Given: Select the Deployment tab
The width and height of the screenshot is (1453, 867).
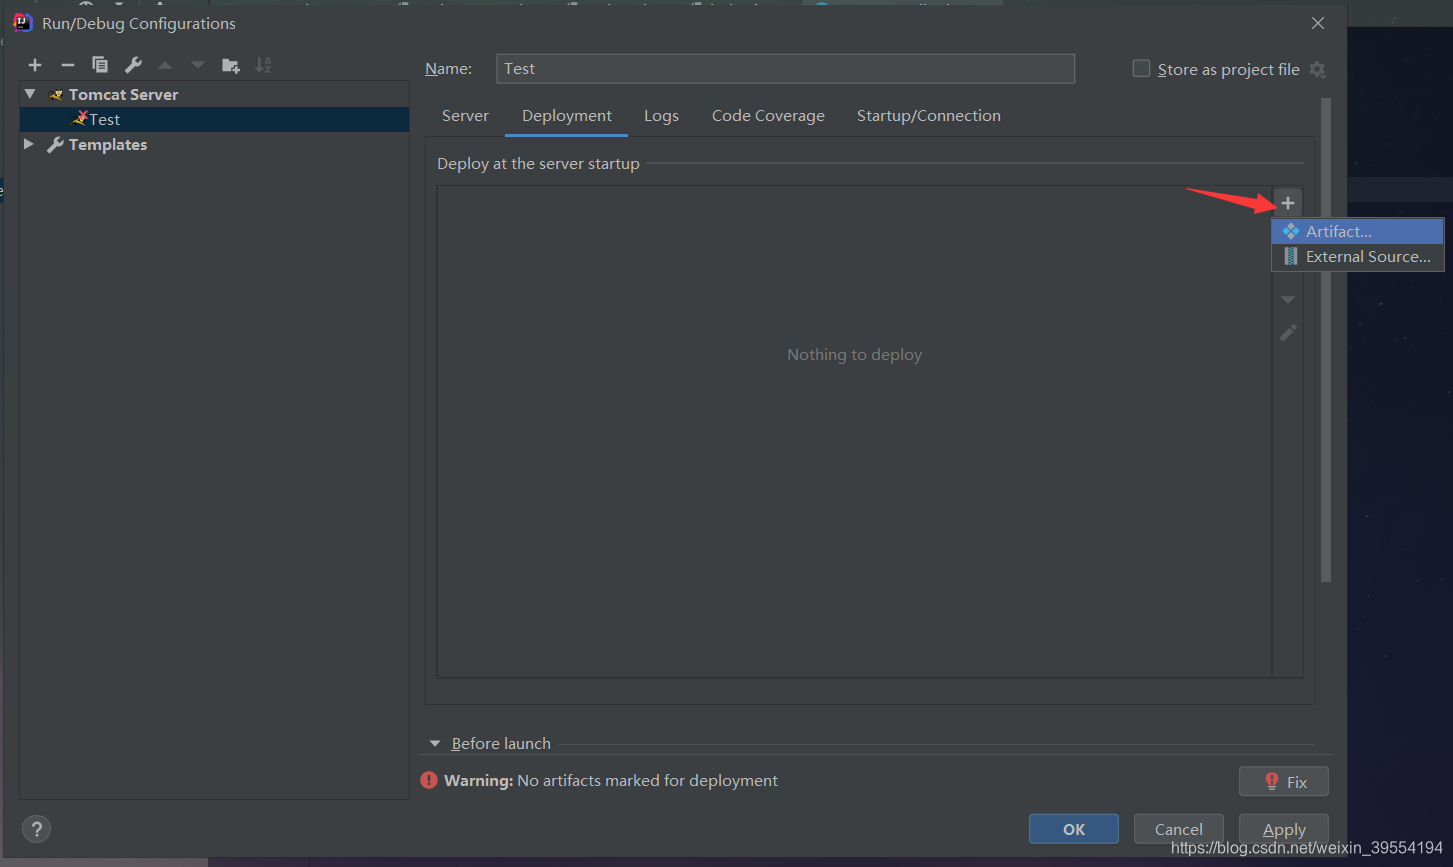Looking at the screenshot, I should pos(567,116).
